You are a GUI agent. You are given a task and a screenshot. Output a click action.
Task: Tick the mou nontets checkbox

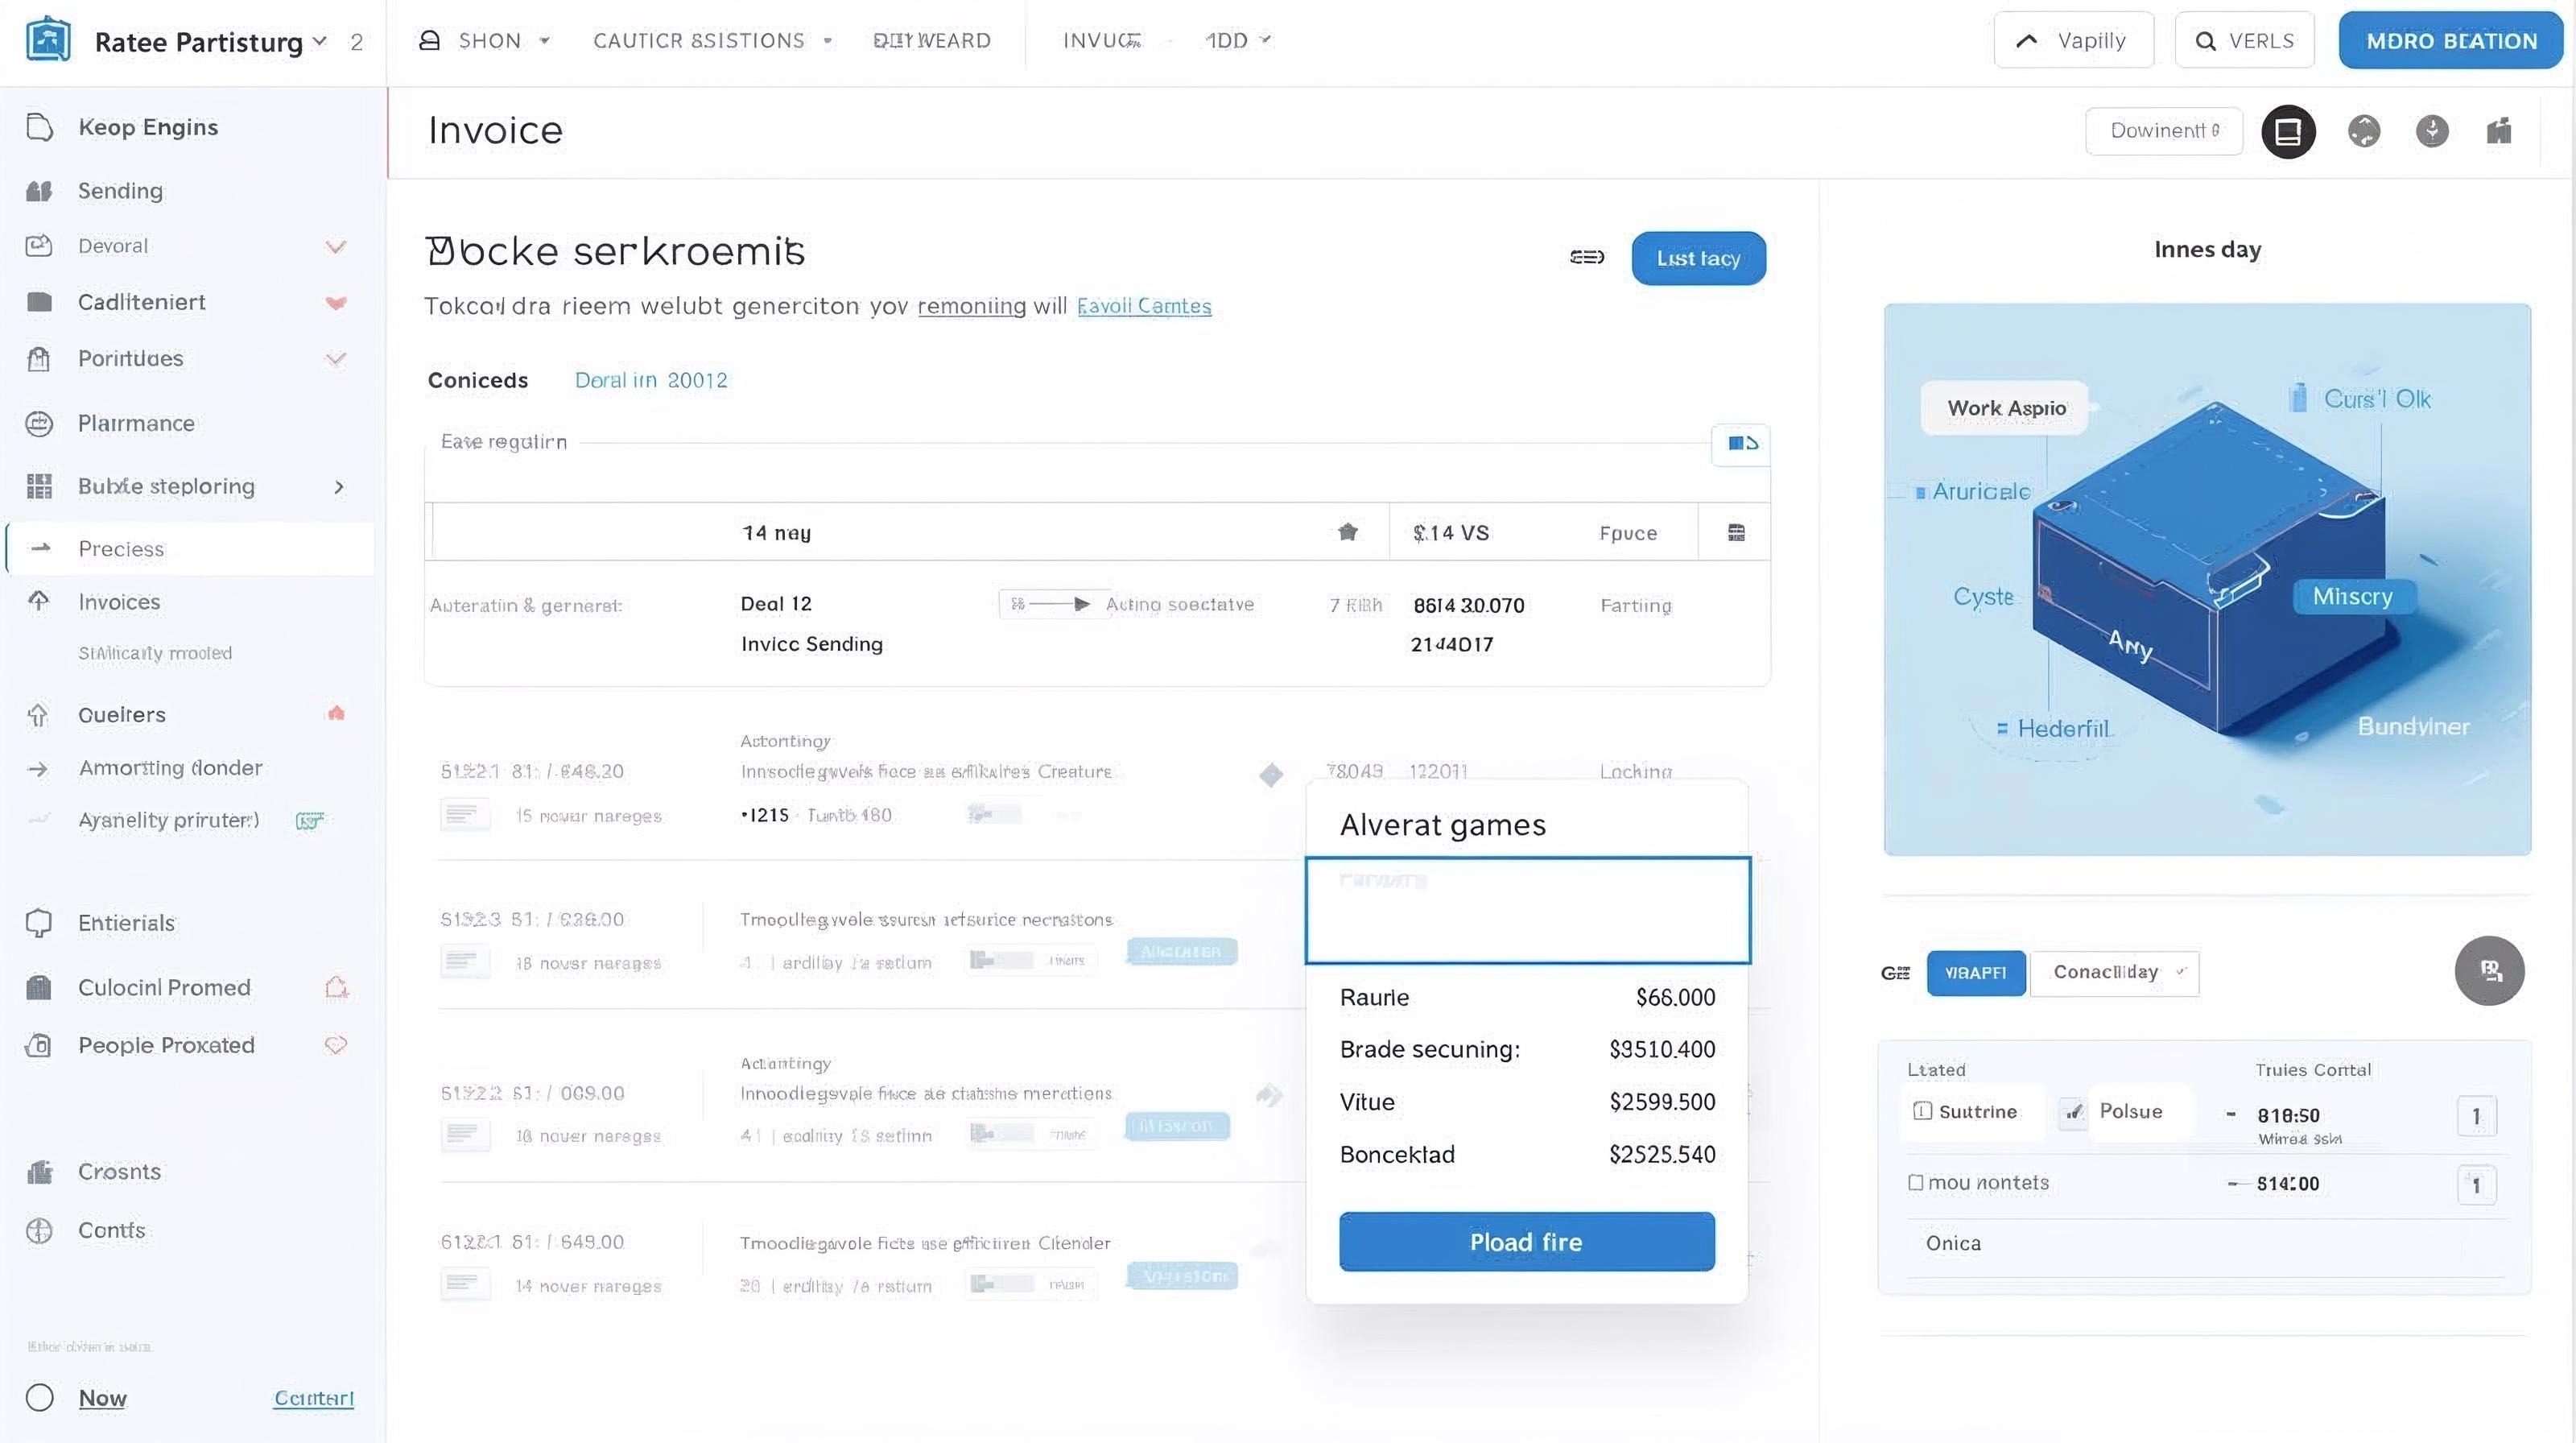click(1915, 1182)
